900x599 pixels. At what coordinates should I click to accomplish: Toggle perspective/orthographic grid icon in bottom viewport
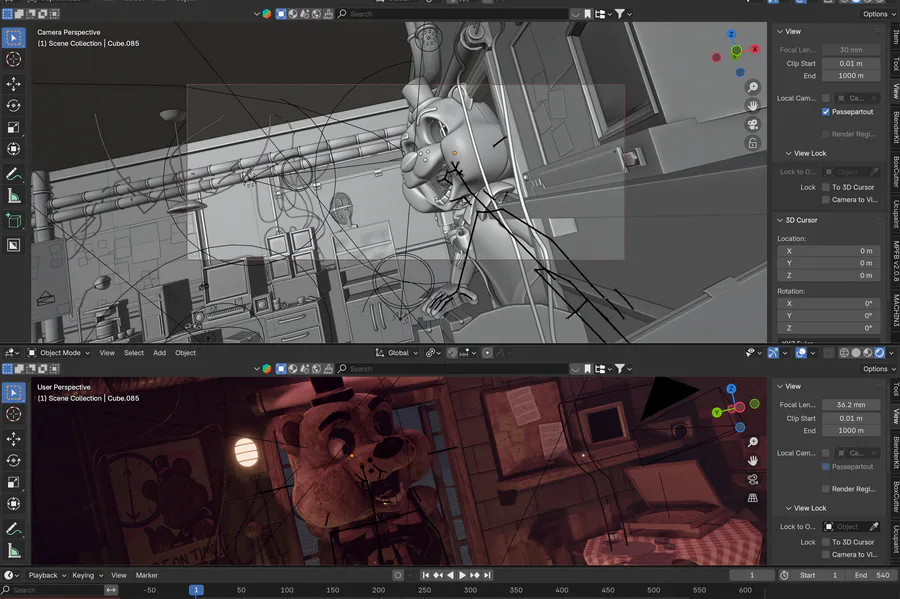752,498
